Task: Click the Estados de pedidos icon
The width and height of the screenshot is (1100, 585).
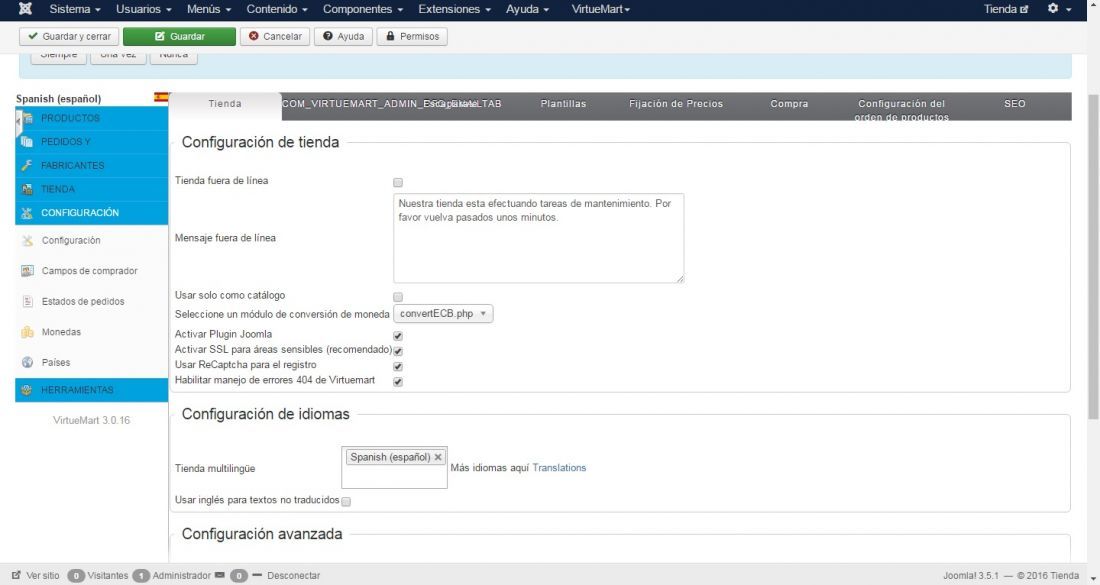Action: coord(27,302)
